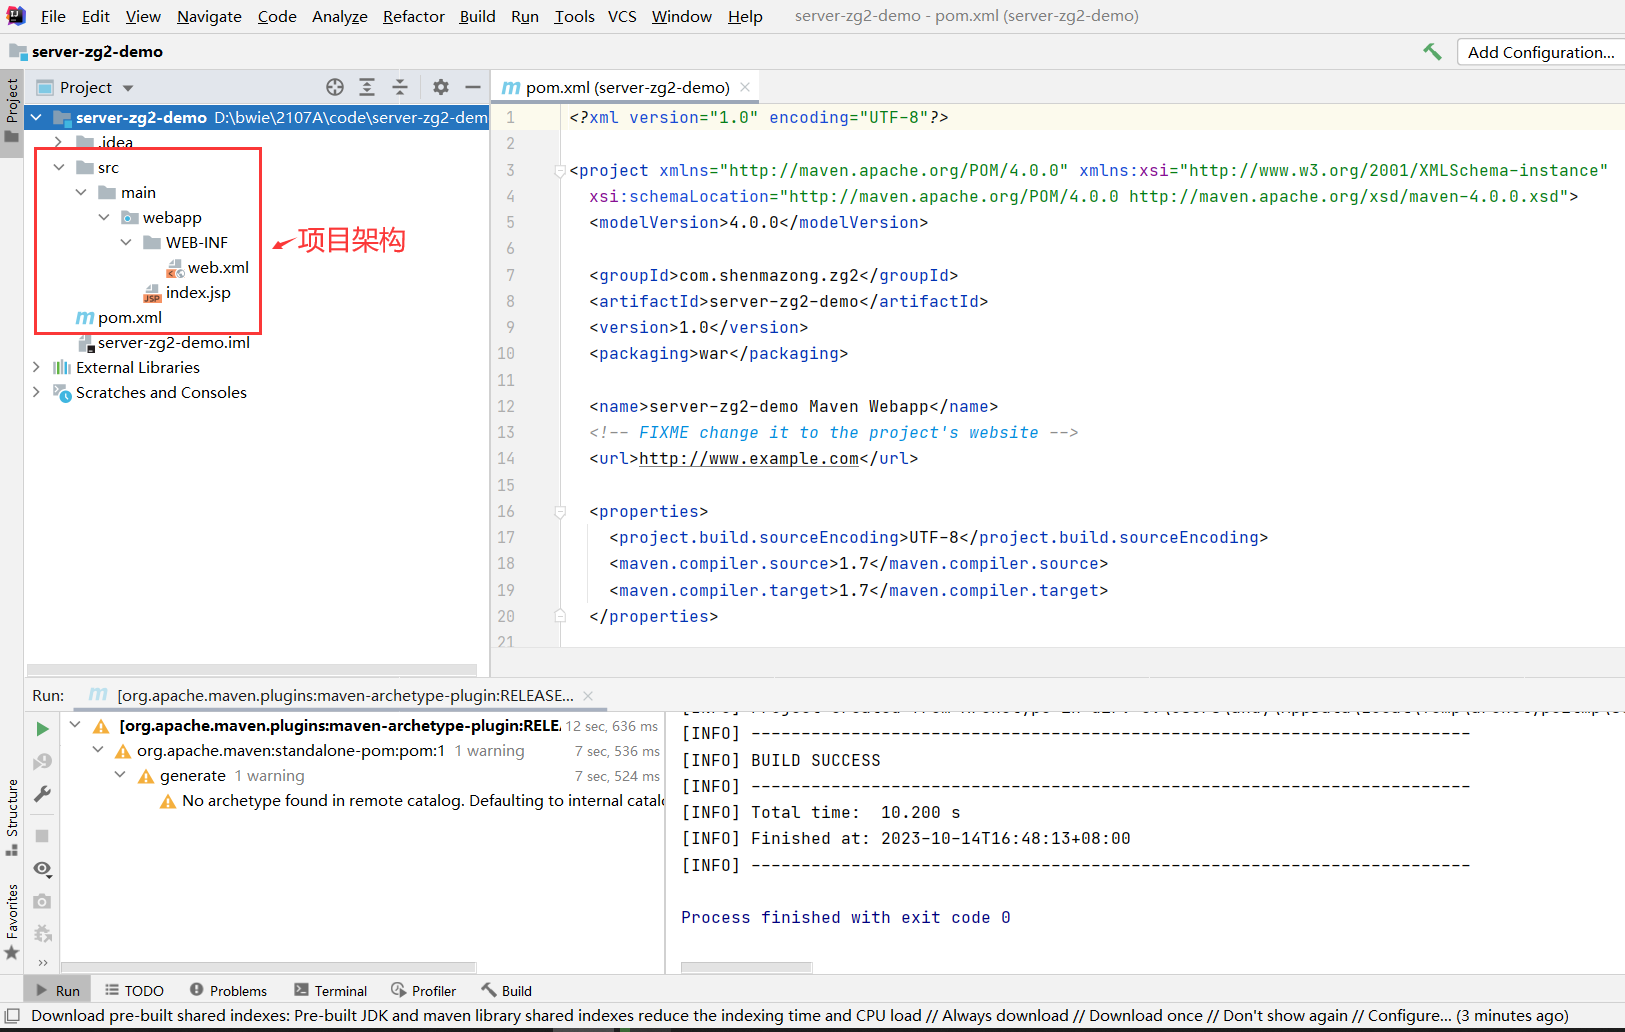Open the Problems tool window tab
1625x1032 pixels.
pyautogui.click(x=228, y=990)
